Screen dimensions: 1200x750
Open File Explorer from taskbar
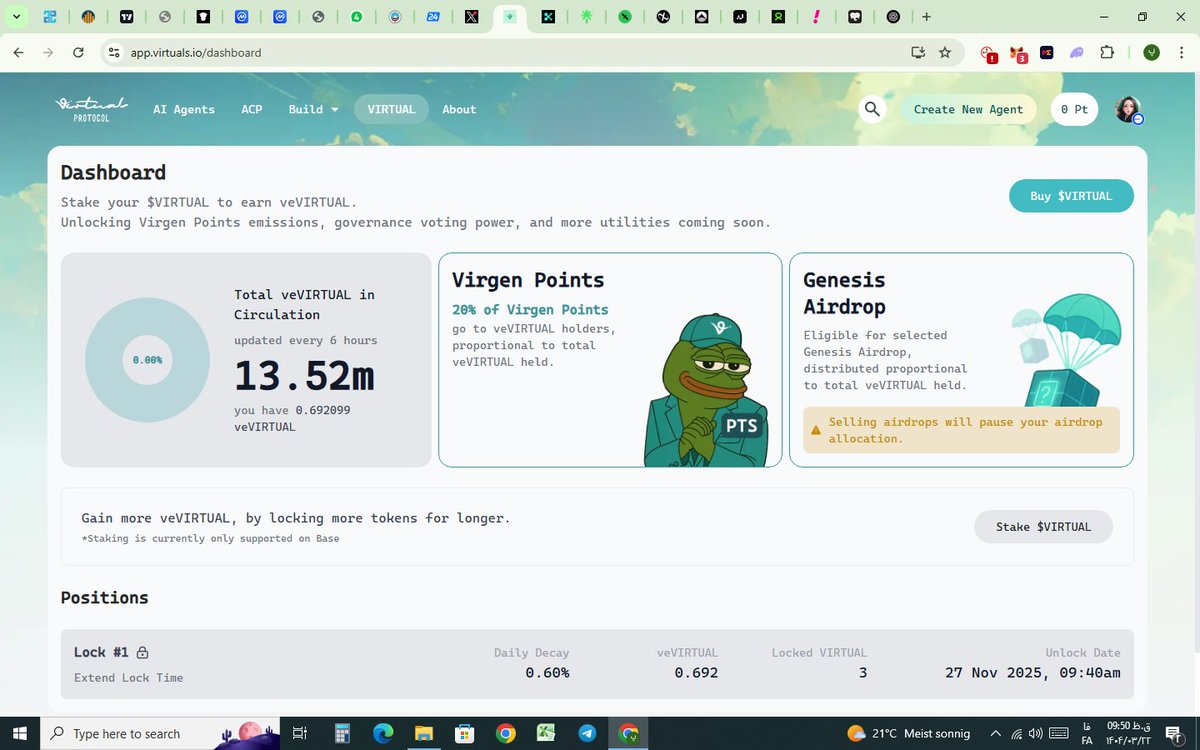tap(424, 733)
